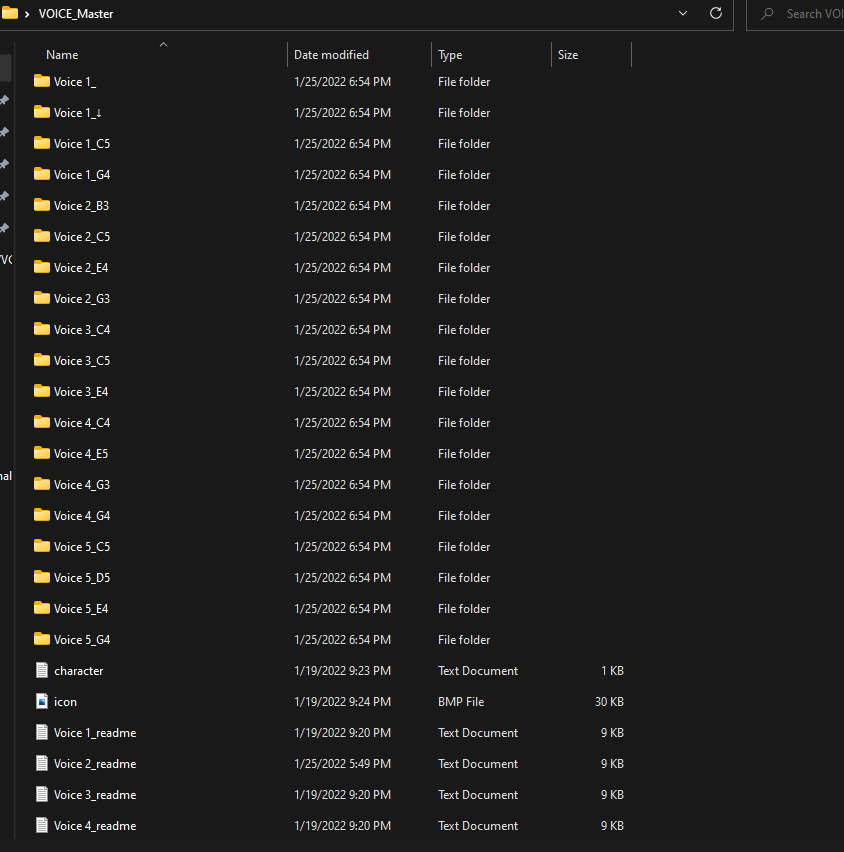Click the 9 KB size of Voice 4_readme
844x852 pixels.
coord(612,826)
